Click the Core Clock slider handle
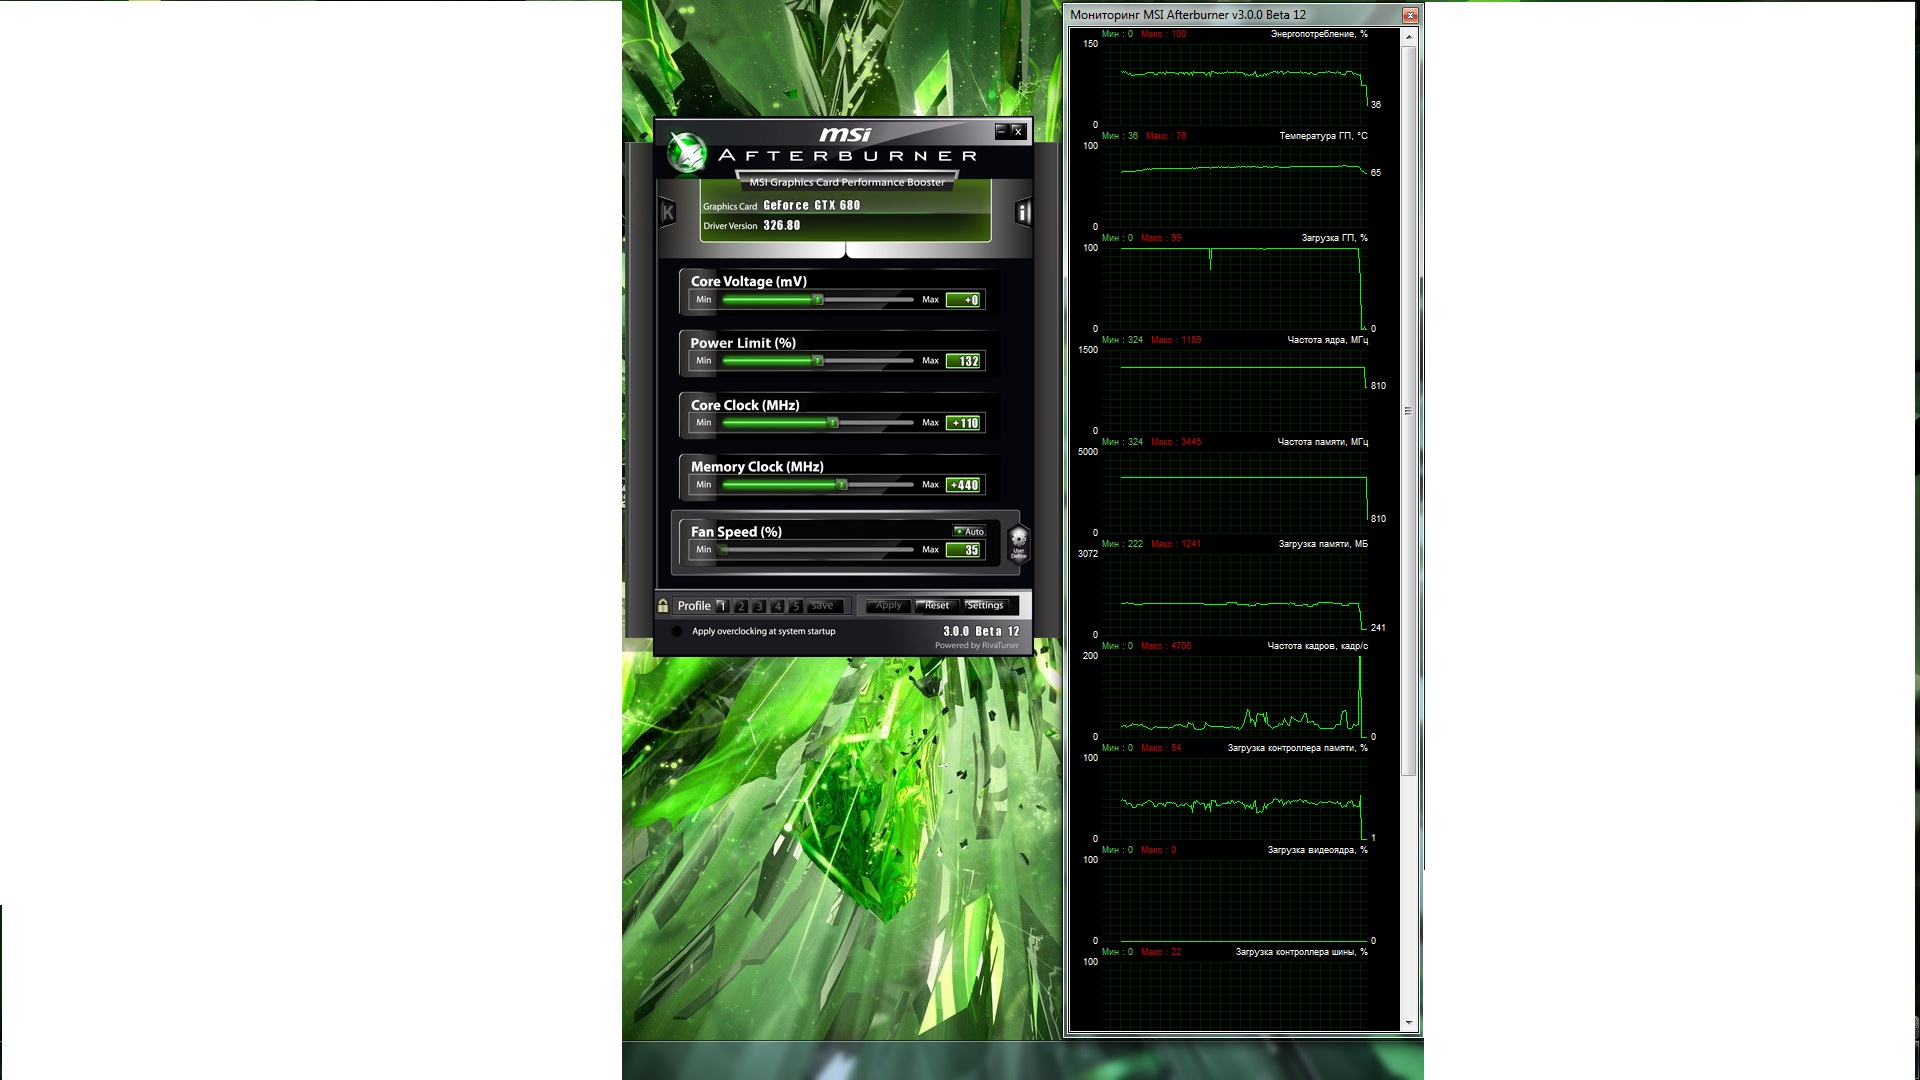 click(832, 423)
